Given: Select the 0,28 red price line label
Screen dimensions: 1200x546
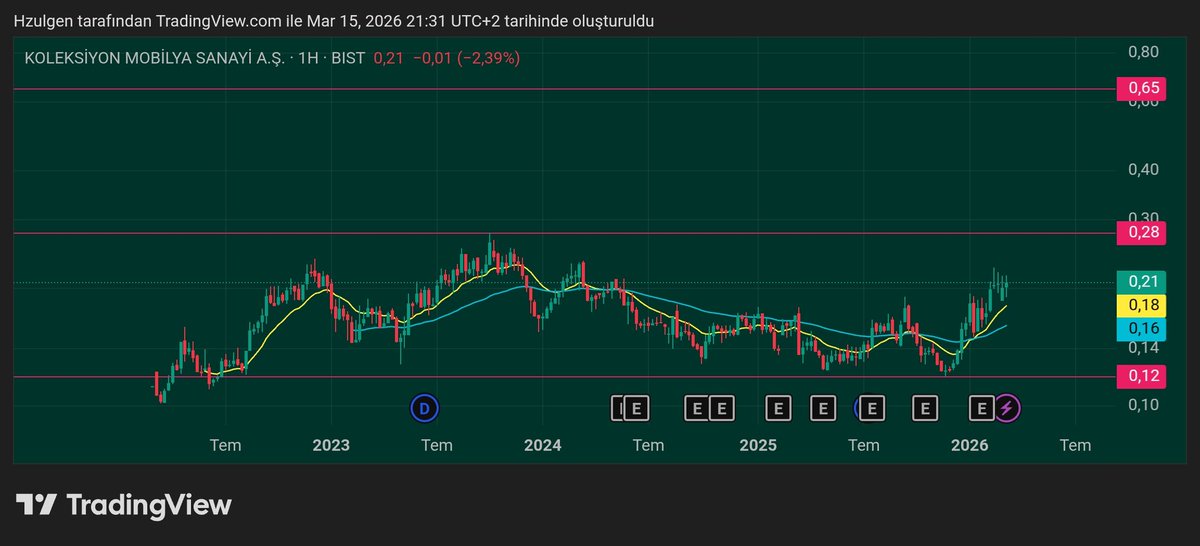Looking at the screenshot, I should [x=1144, y=233].
